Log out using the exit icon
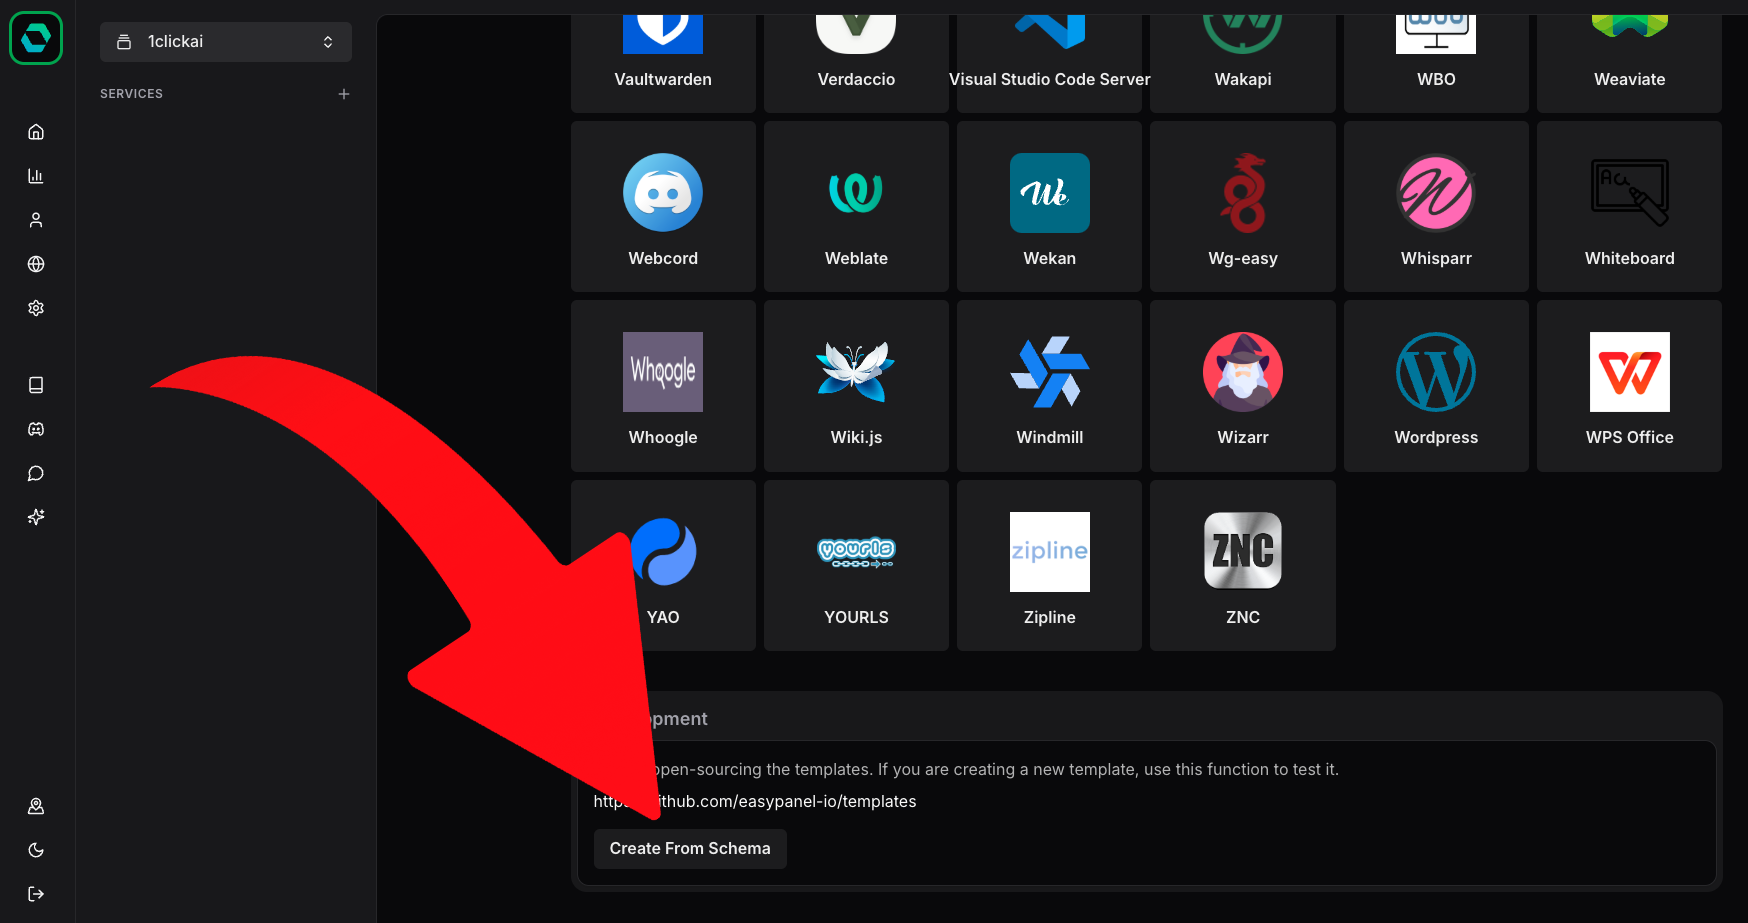Image resolution: width=1748 pixels, height=923 pixels. tap(36, 894)
